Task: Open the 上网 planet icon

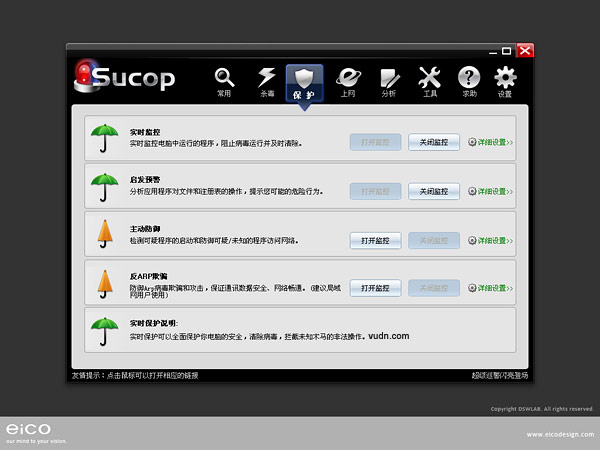Action: tap(348, 80)
